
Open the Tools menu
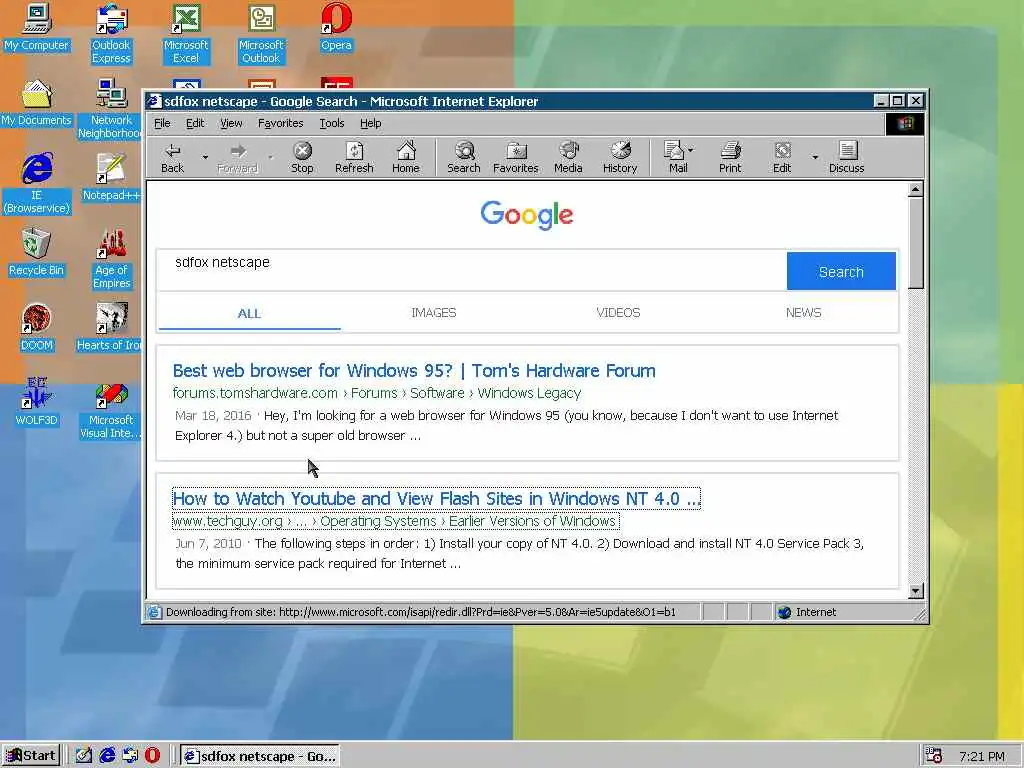point(332,123)
